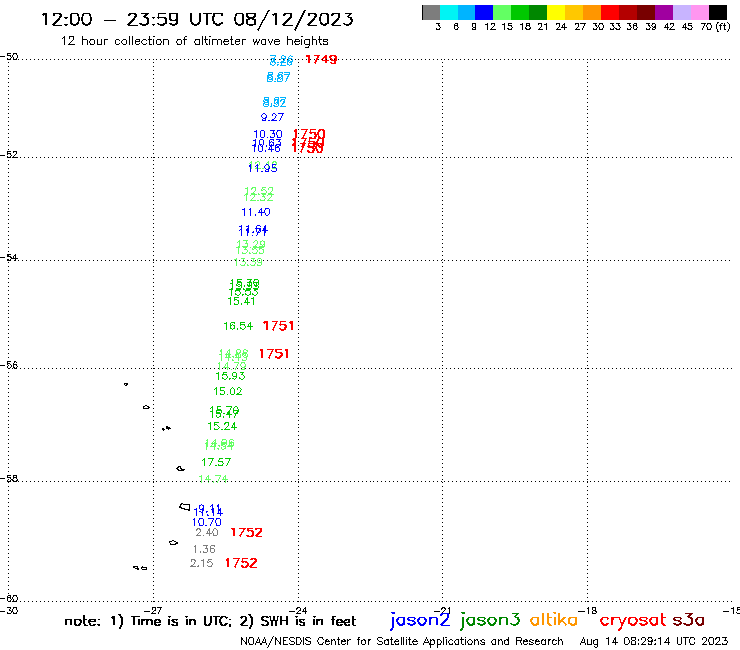Click the wave height value 10.30
This screenshot has width=740, height=650.
[x=268, y=134]
